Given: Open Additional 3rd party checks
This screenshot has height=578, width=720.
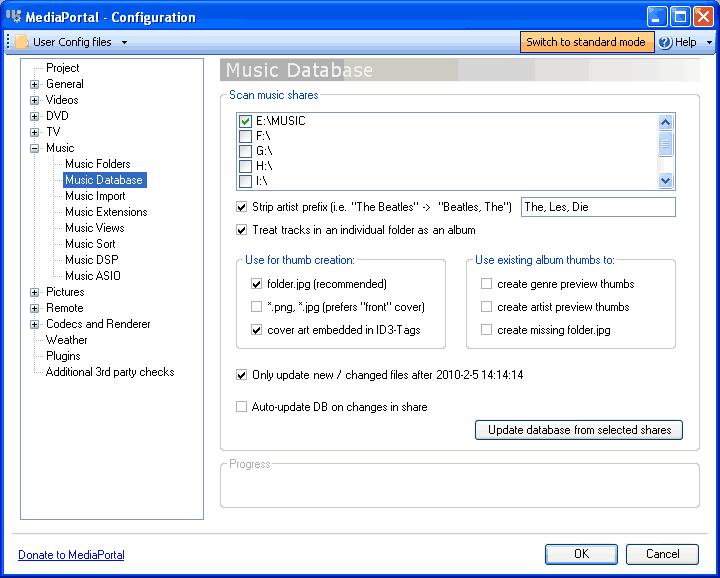Looking at the screenshot, I should pos(110,372).
